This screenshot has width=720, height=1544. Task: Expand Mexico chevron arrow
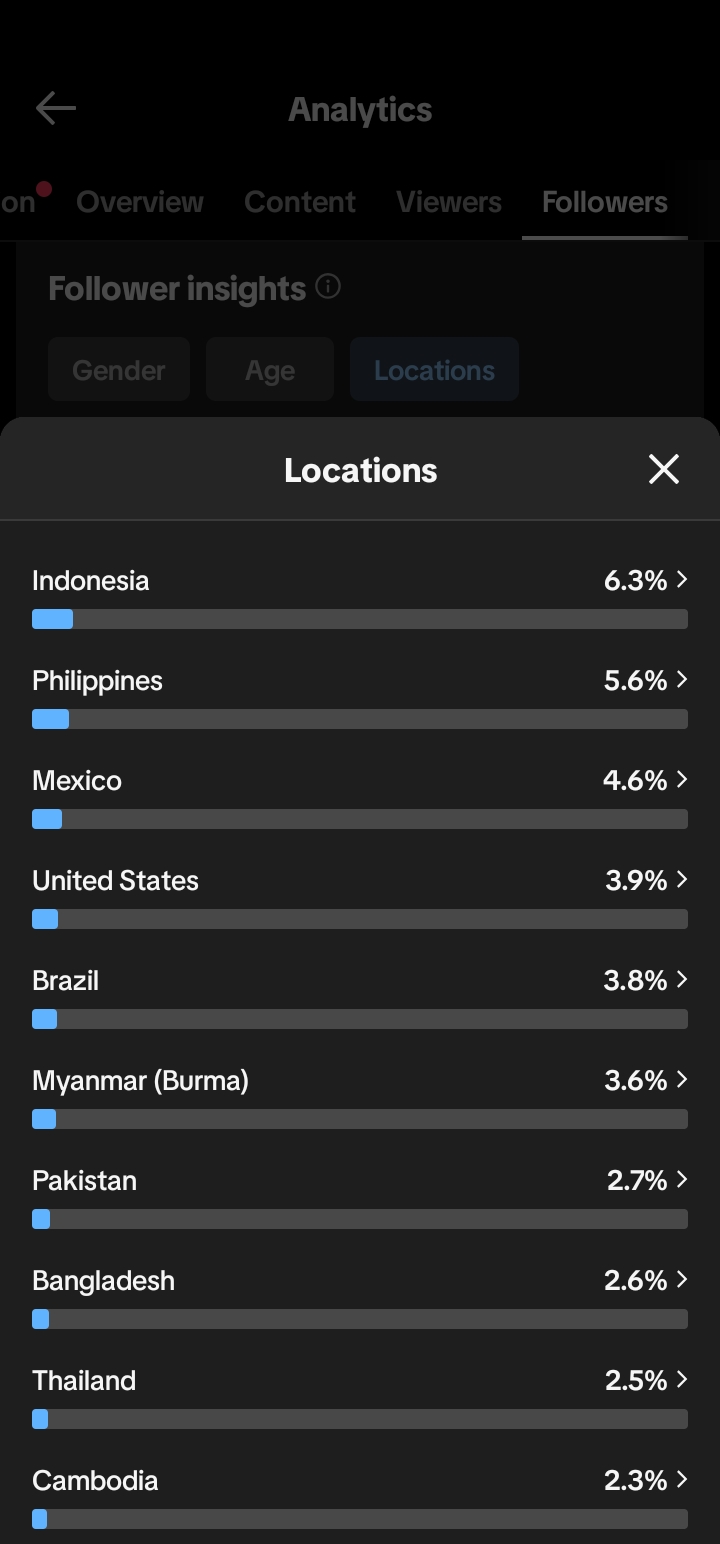(x=682, y=779)
